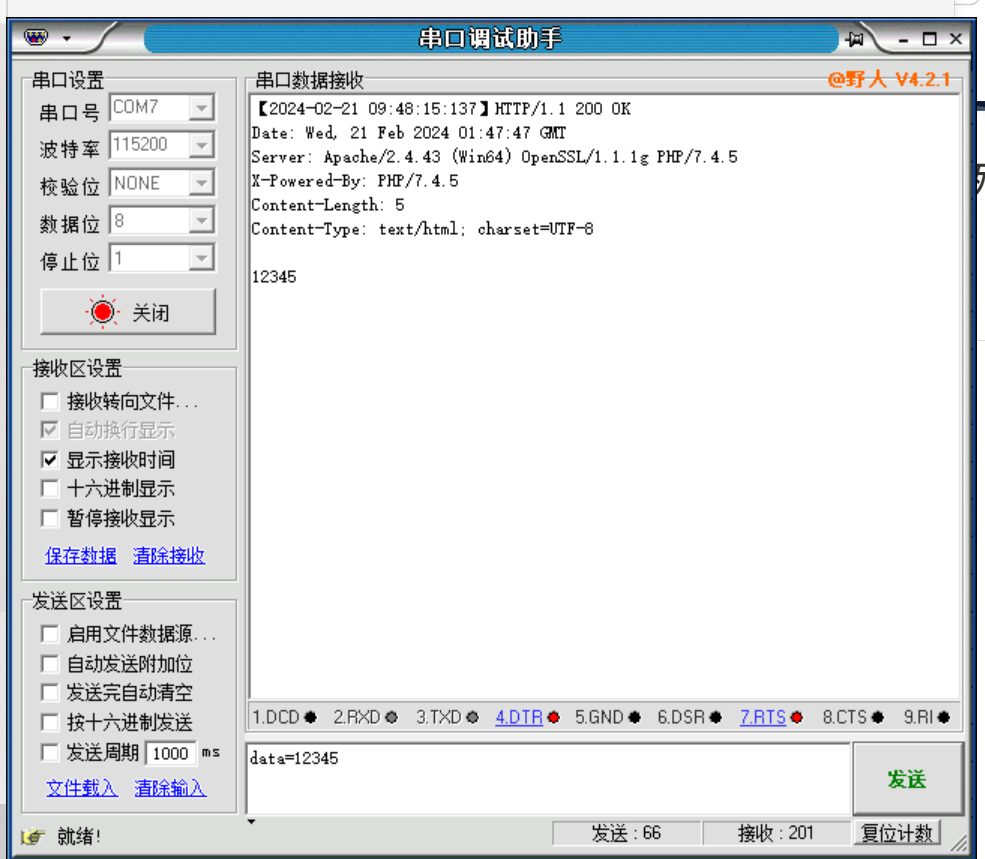Screen dimensions: 985x859
Task: Click the 复位计数 button
Action: coord(897,833)
